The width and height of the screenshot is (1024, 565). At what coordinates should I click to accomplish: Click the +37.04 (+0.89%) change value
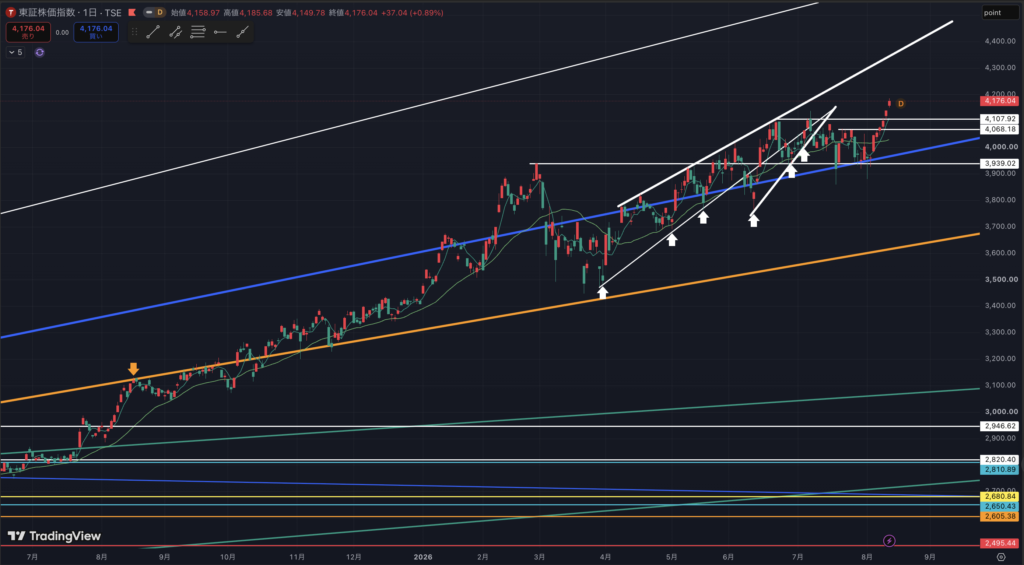point(411,12)
